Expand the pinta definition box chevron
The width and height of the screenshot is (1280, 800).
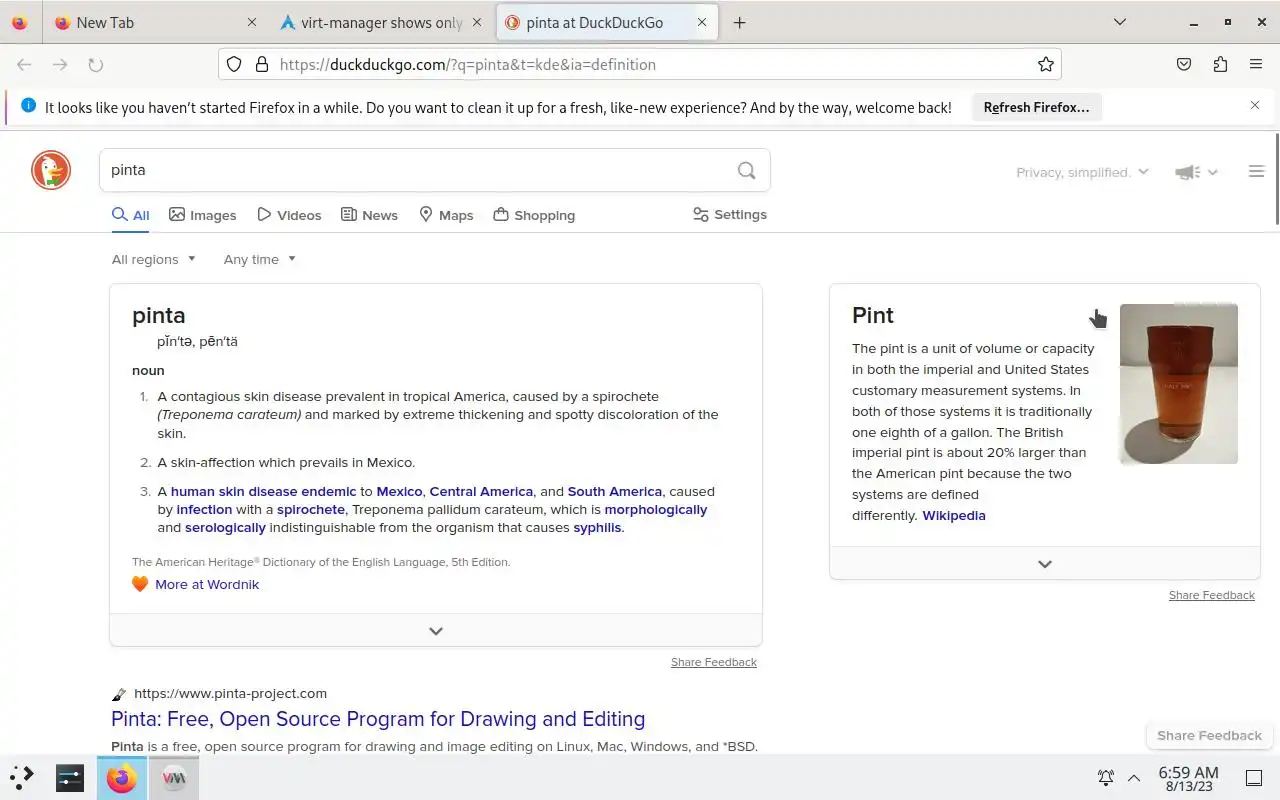pos(436,631)
